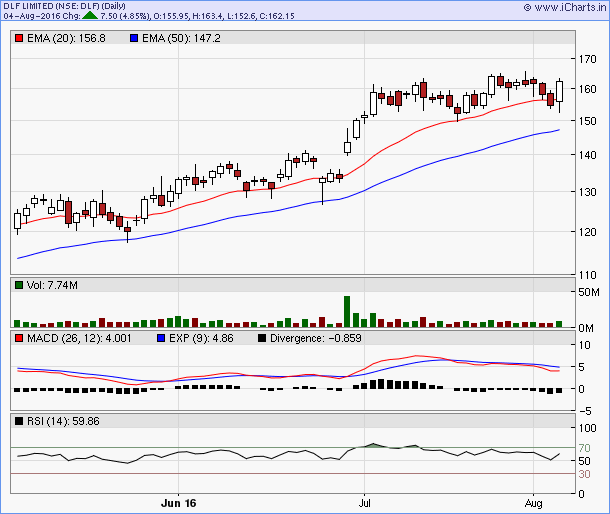Click the tallest green volume bar
610x514 pixels.
click(x=347, y=311)
